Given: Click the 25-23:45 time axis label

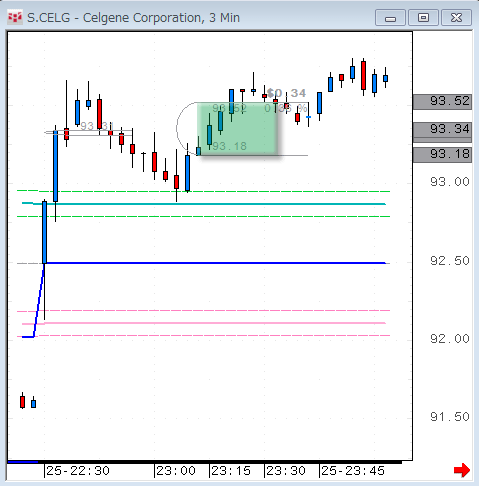Looking at the screenshot, I should [x=353, y=471].
